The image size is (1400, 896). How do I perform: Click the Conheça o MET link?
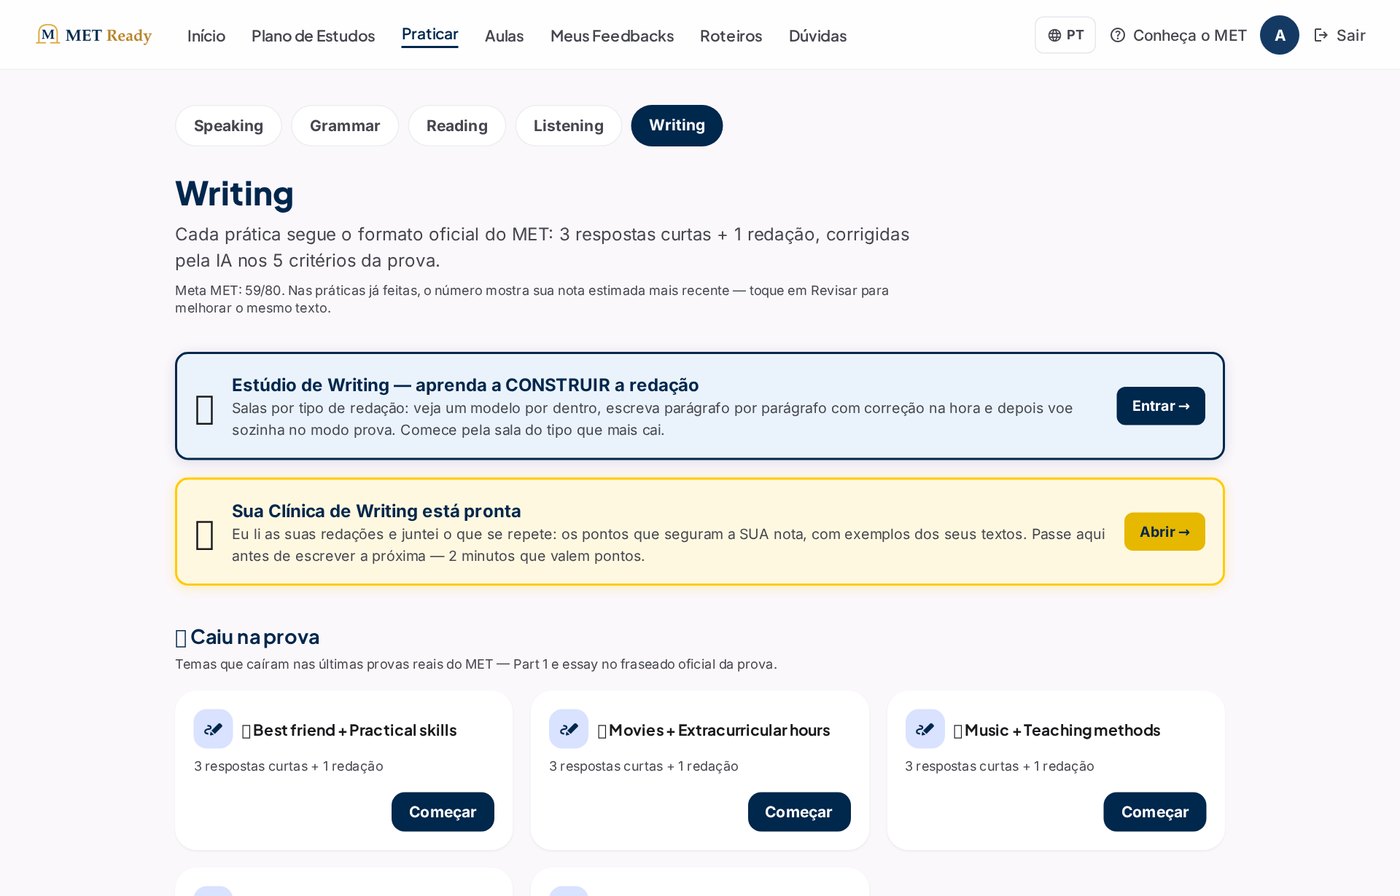[1179, 35]
